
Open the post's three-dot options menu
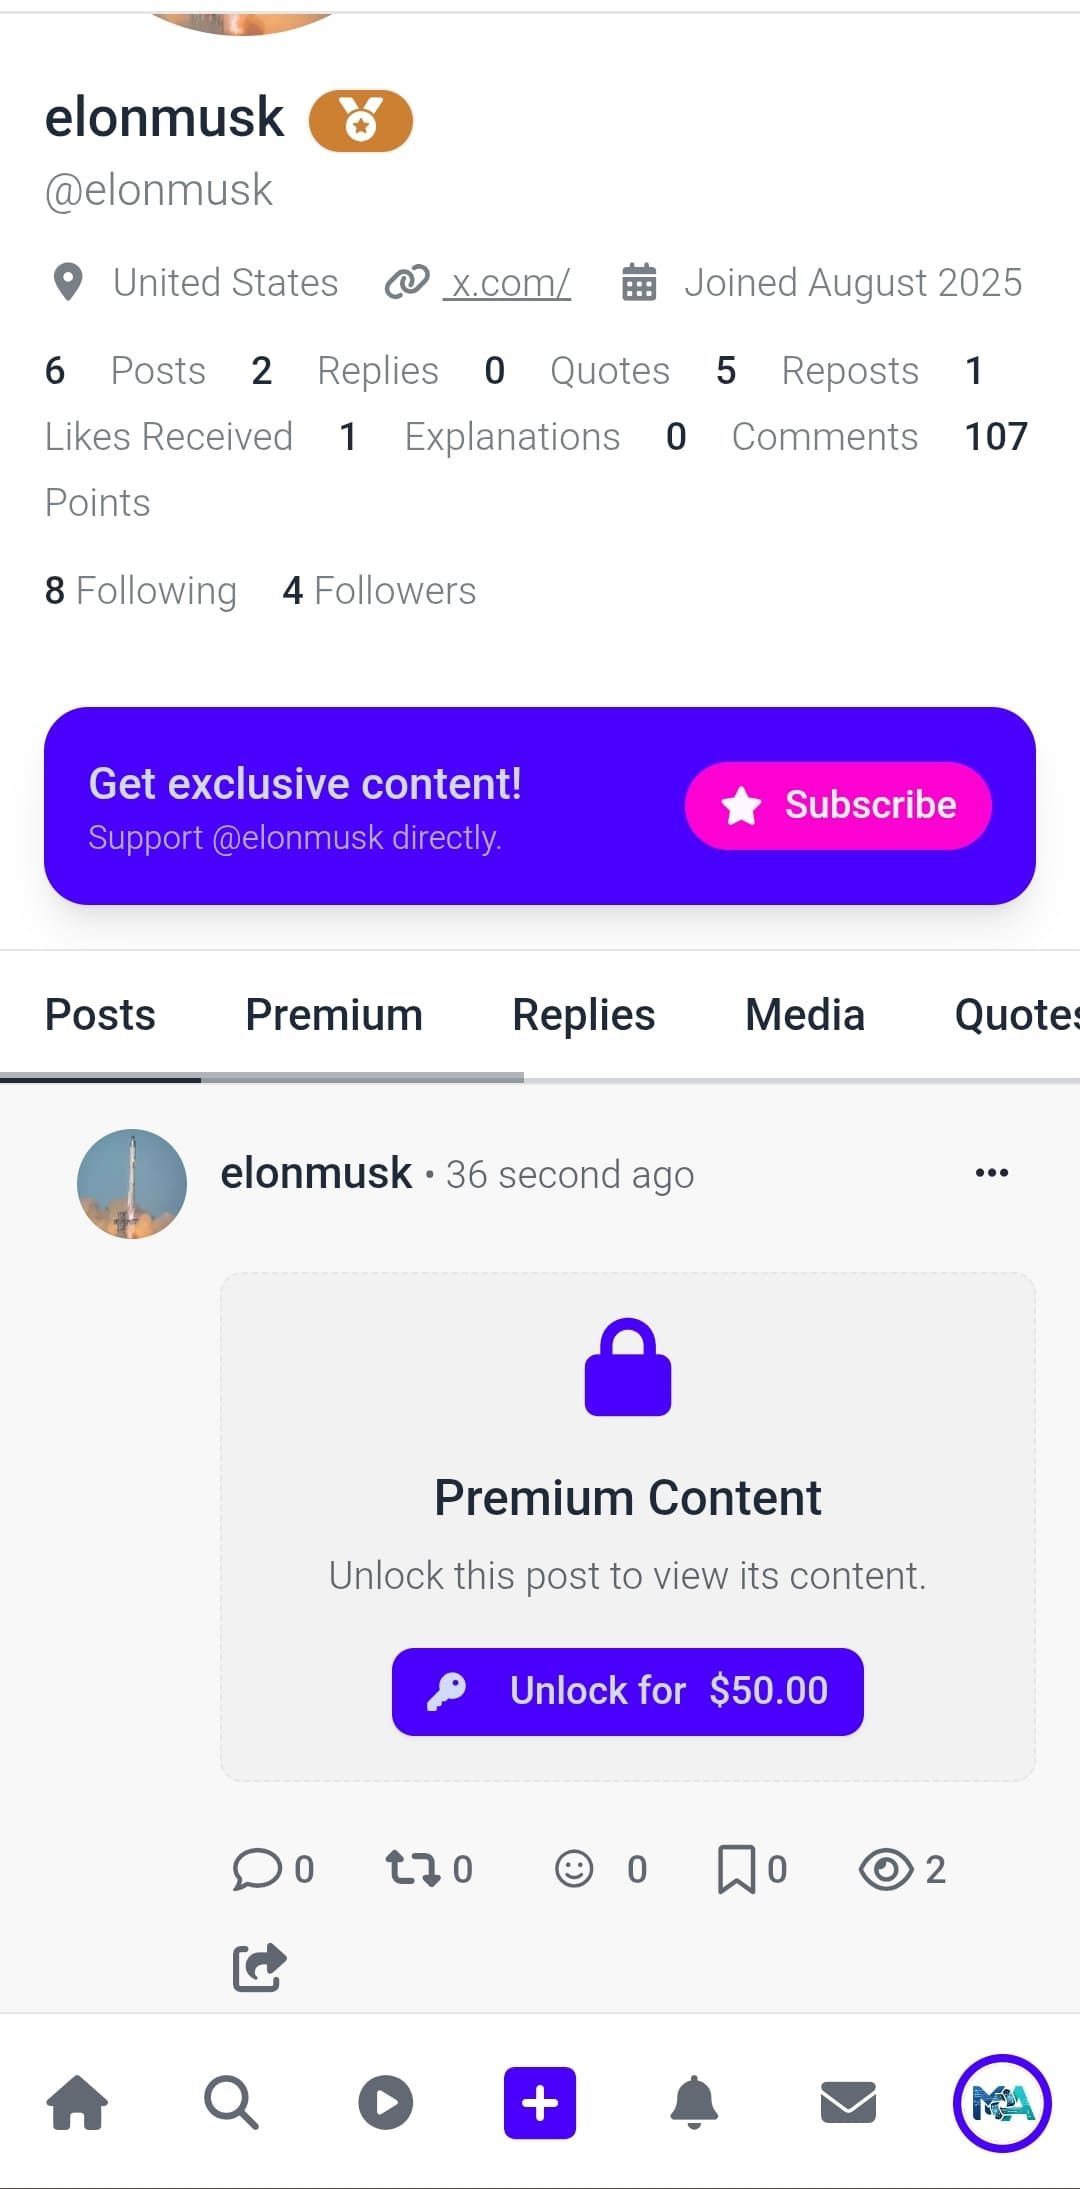click(991, 1173)
